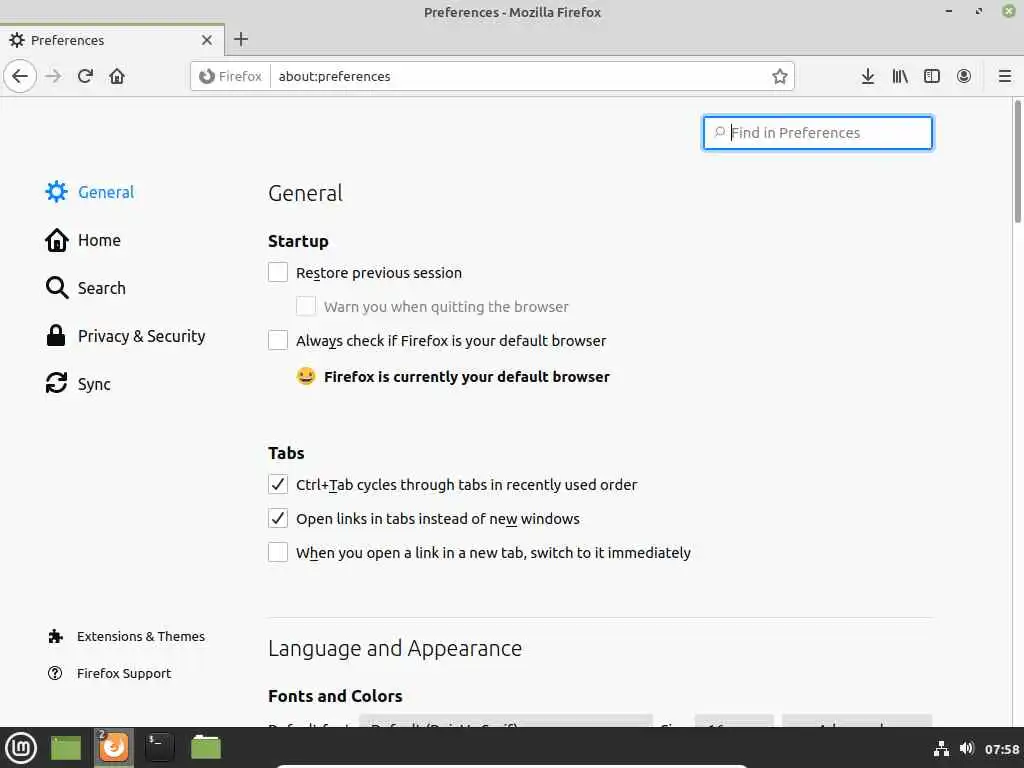Screen dimensions: 1024x768
Task: Select the Preferences browser tab
Action: [112, 40]
